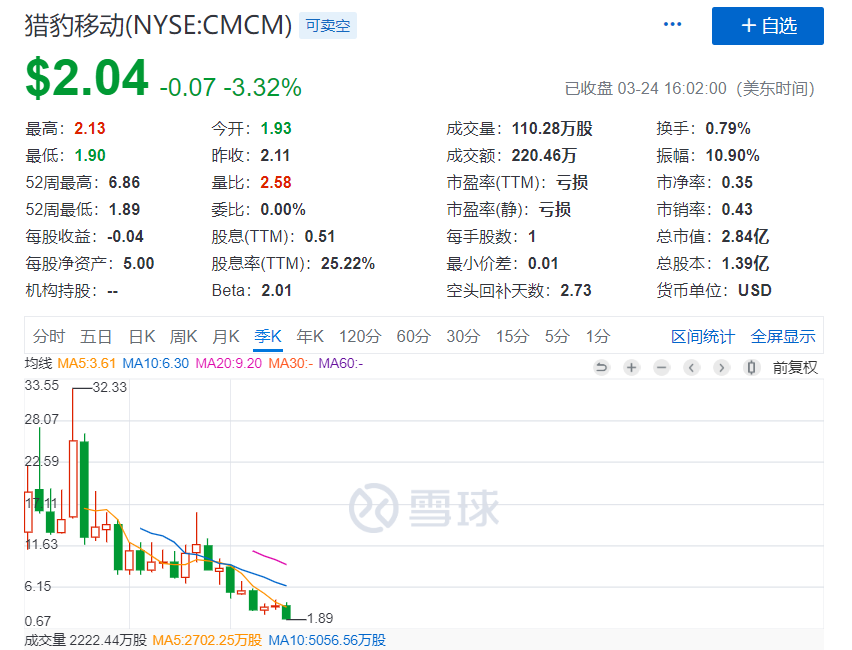Click the 量比 value 2.58
The width and height of the screenshot is (852, 650).
click(x=276, y=183)
